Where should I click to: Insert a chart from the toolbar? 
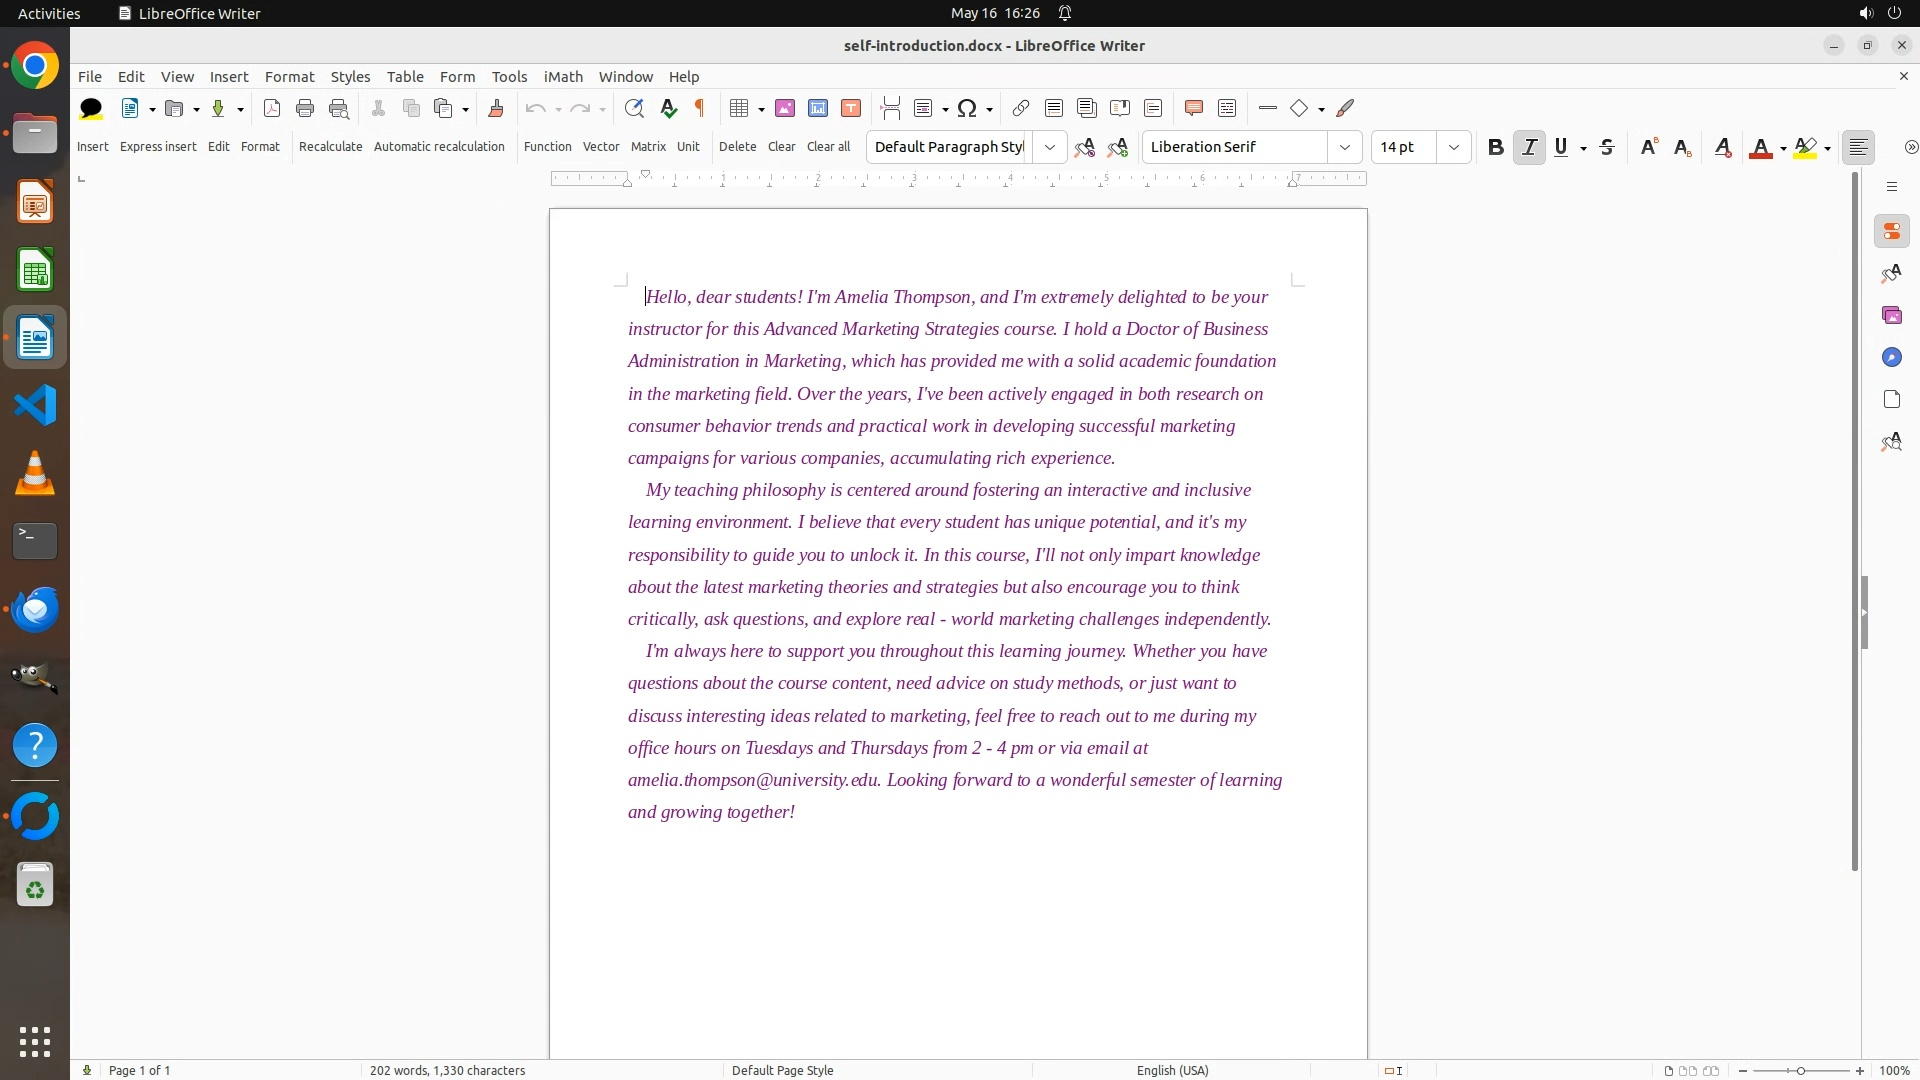coord(818,108)
